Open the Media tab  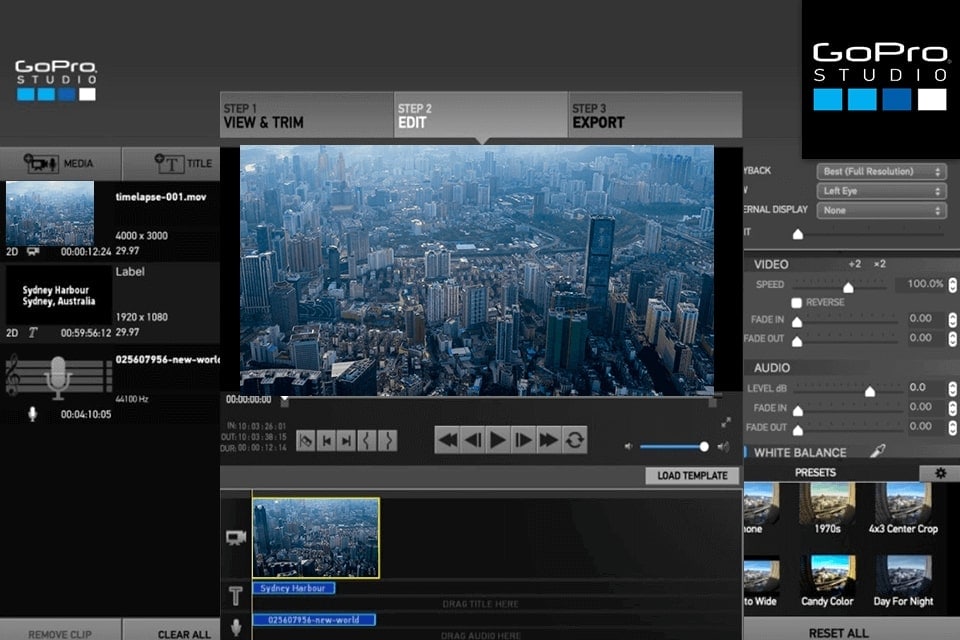click(60, 164)
